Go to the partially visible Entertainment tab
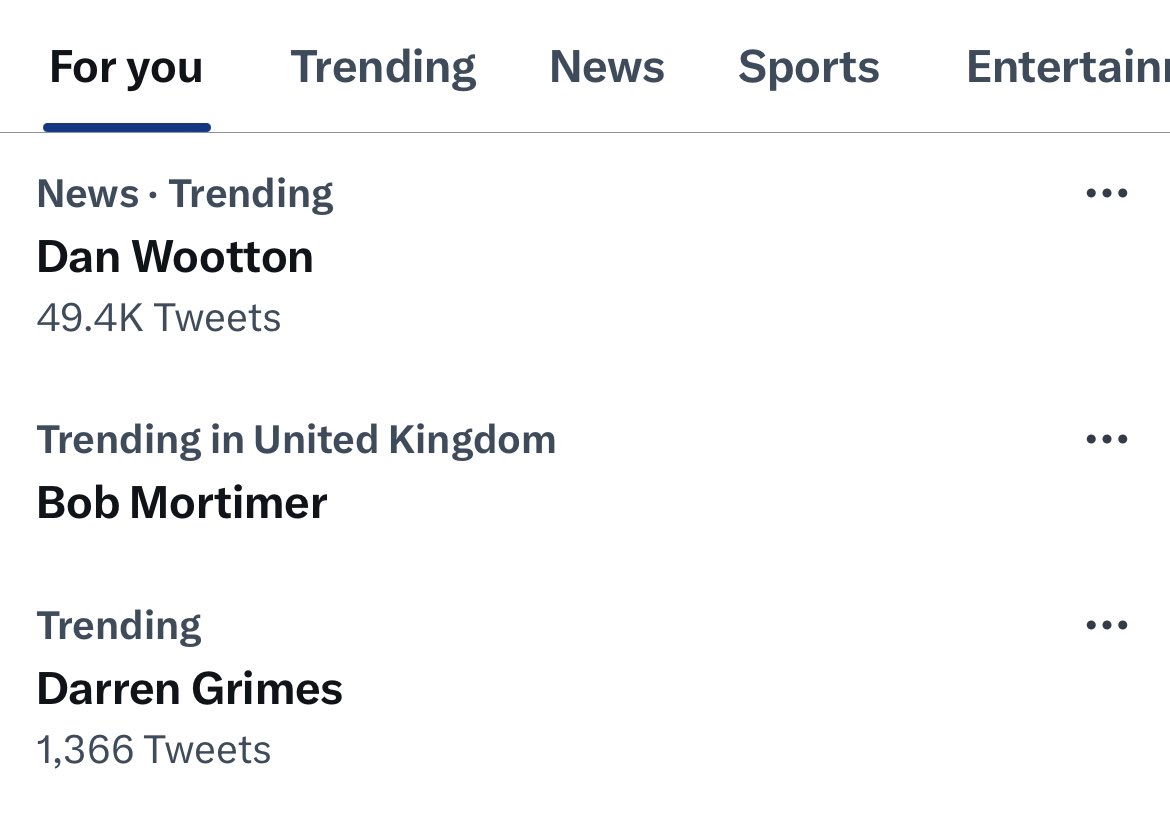 pyautogui.click(x=1066, y=68)
